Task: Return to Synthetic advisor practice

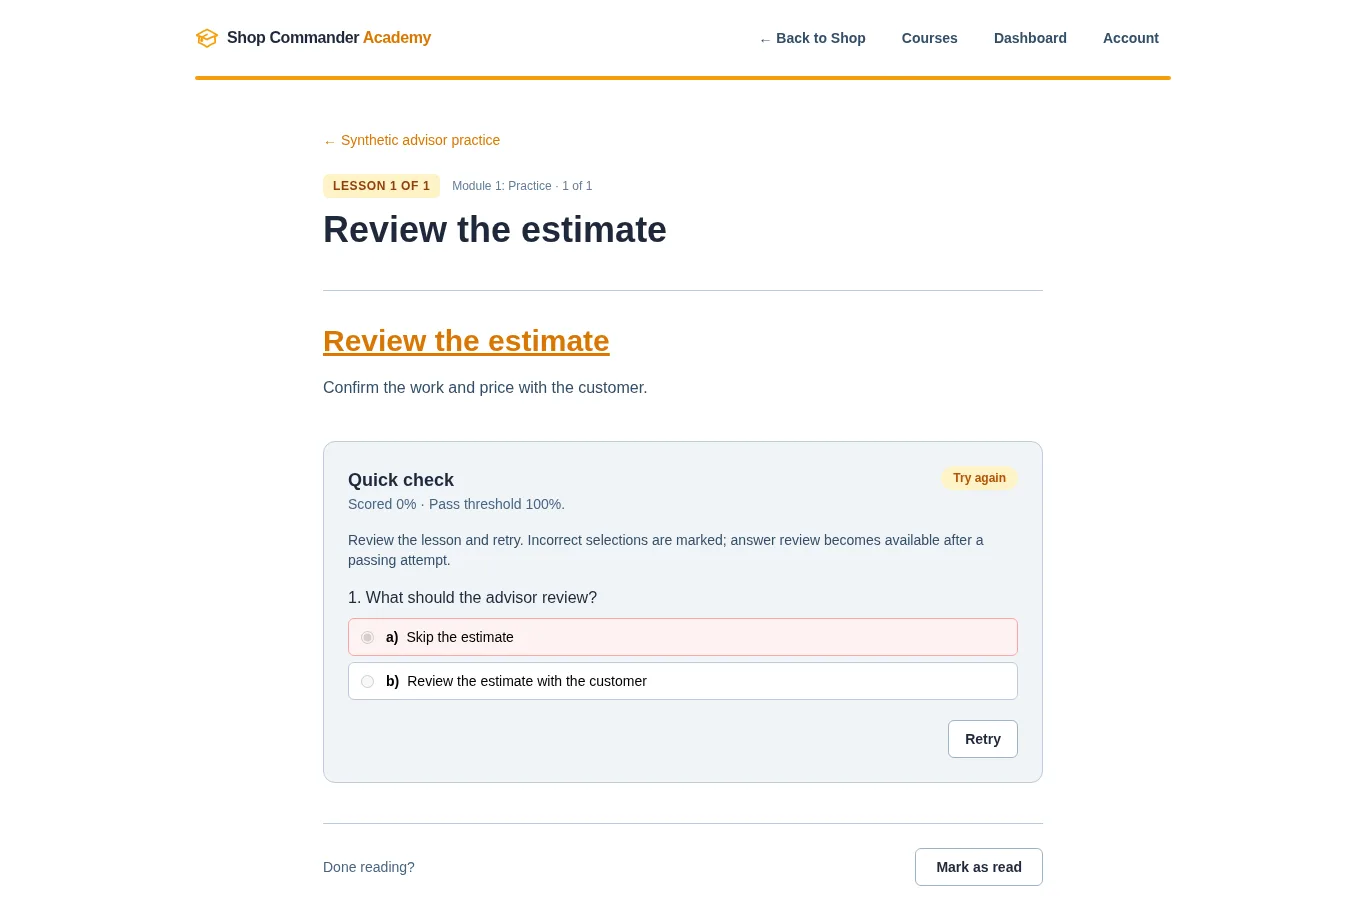Action: tap(411, 140)
